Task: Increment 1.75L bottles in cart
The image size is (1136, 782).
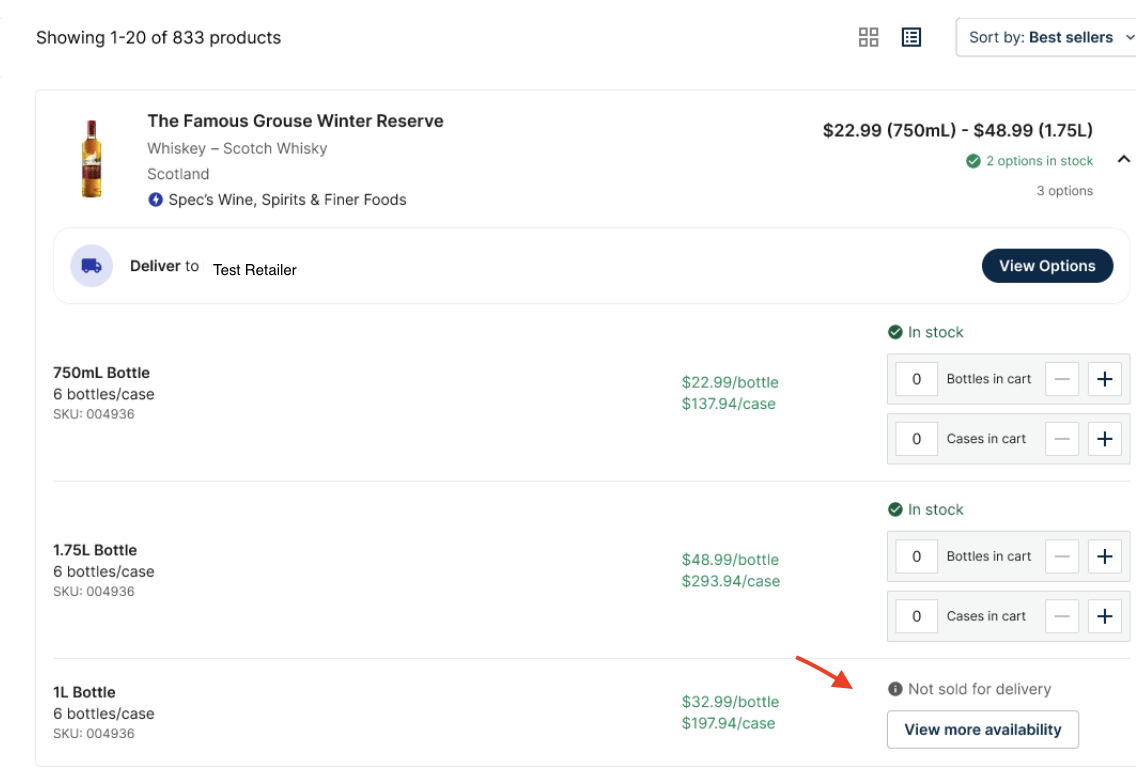Action: 1104,556
